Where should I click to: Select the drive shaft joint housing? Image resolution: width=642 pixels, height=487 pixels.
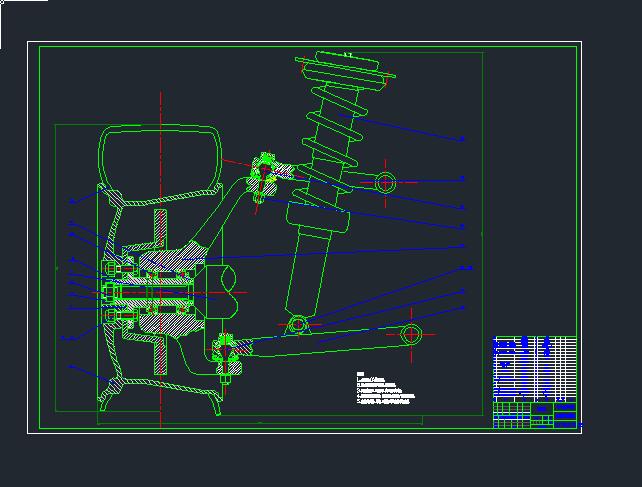point(221,292)
